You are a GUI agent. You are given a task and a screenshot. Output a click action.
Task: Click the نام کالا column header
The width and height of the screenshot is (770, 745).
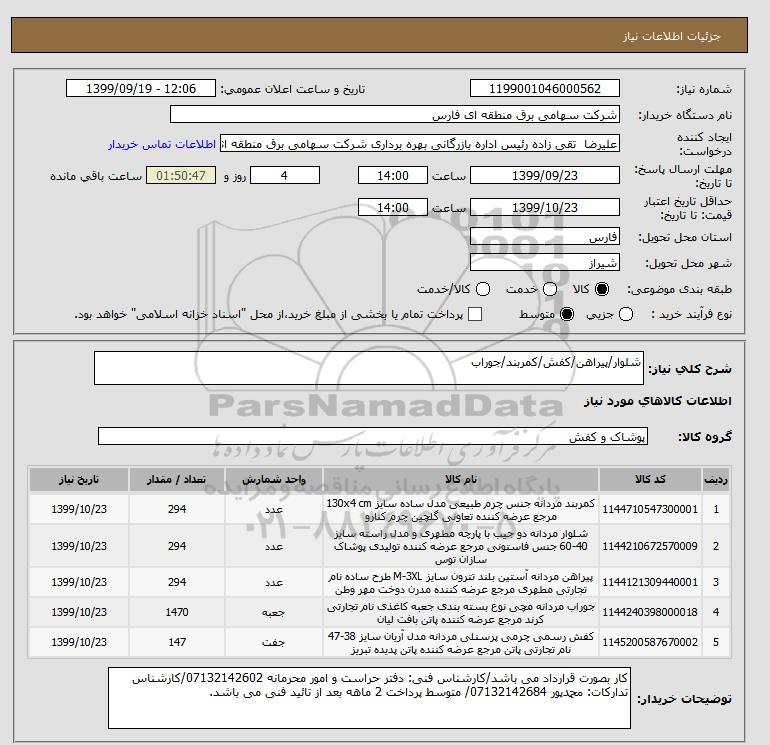pyautogui.click(x=461, y=479)
